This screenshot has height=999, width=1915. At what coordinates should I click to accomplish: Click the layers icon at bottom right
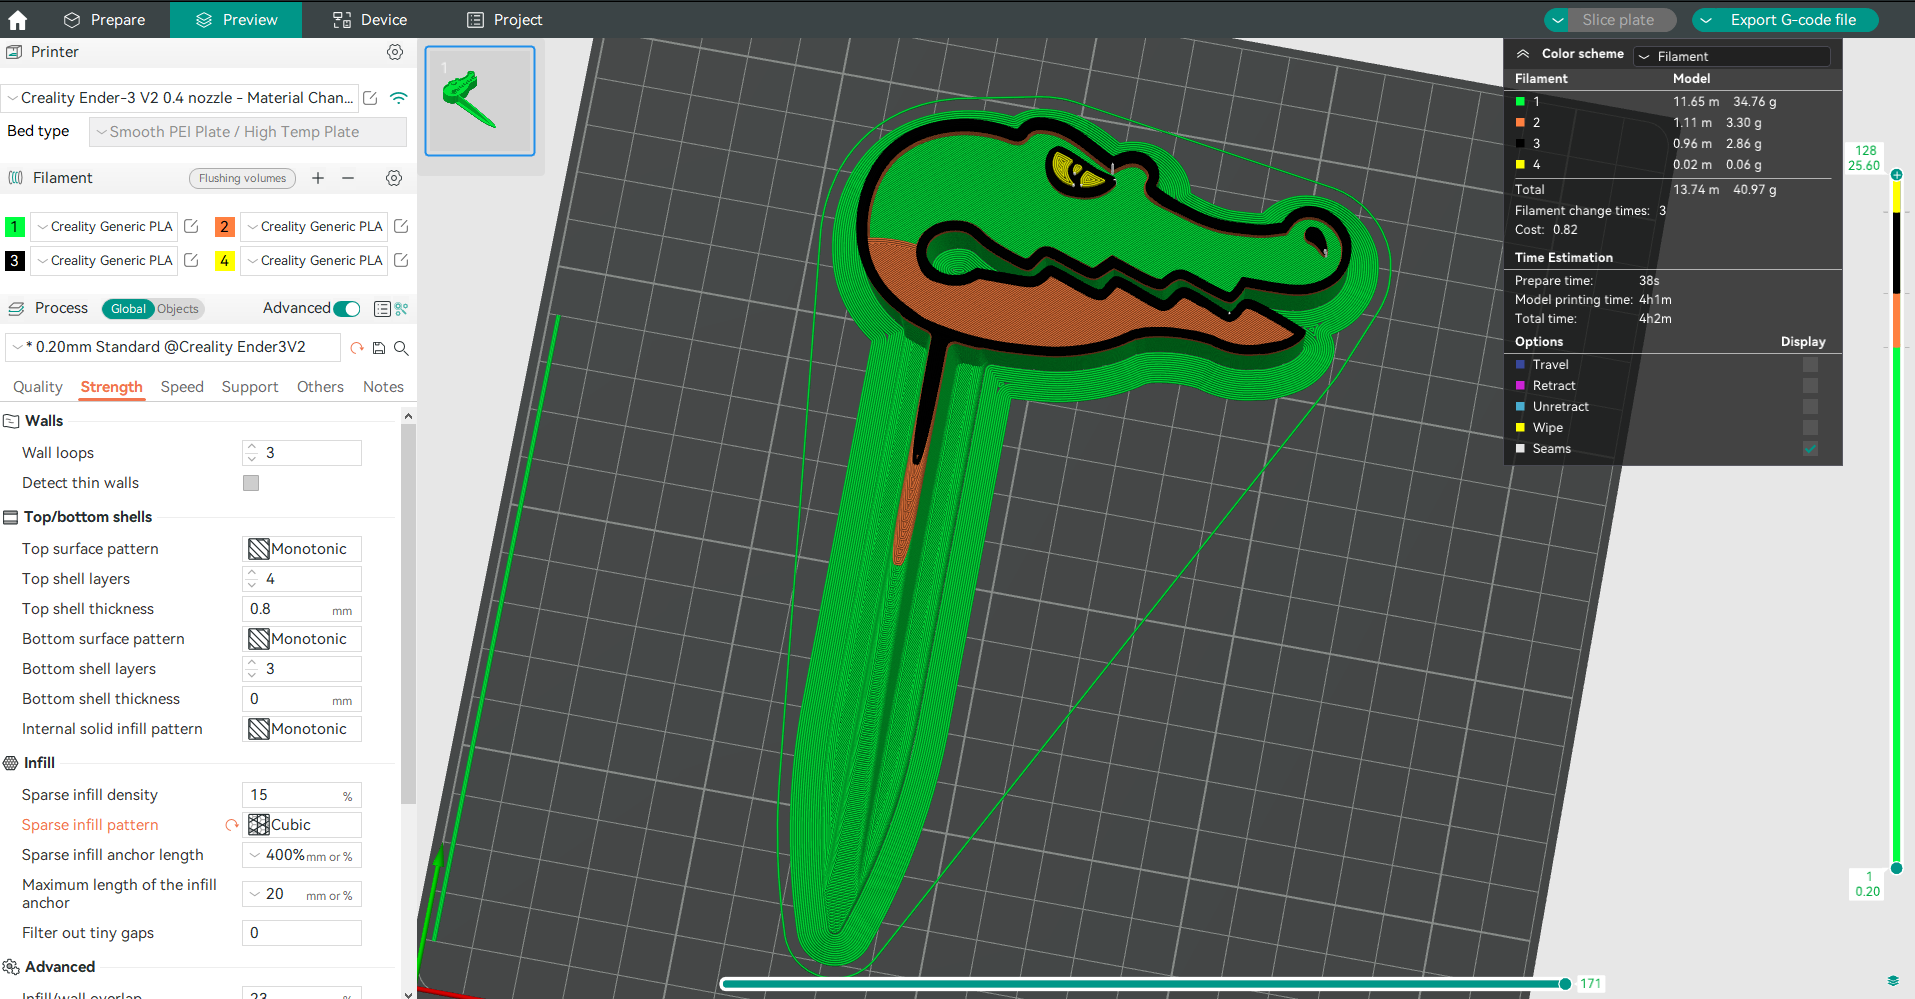coord(1893,981)
